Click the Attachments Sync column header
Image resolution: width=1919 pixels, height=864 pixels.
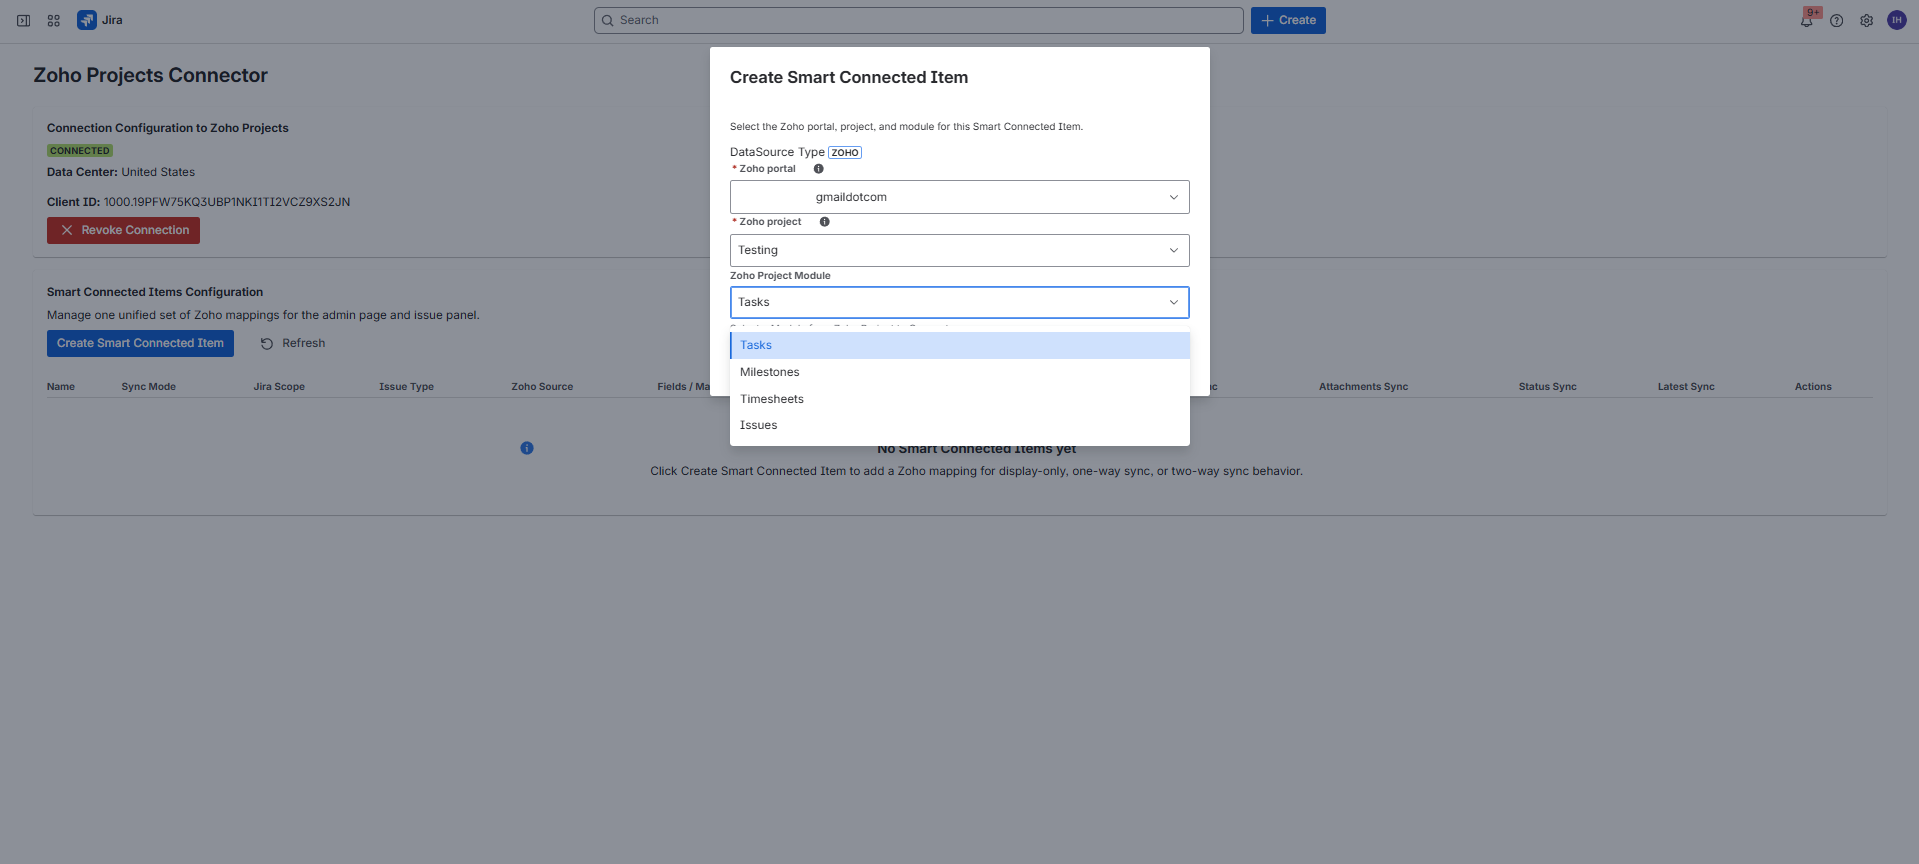tap(1363, 387)
